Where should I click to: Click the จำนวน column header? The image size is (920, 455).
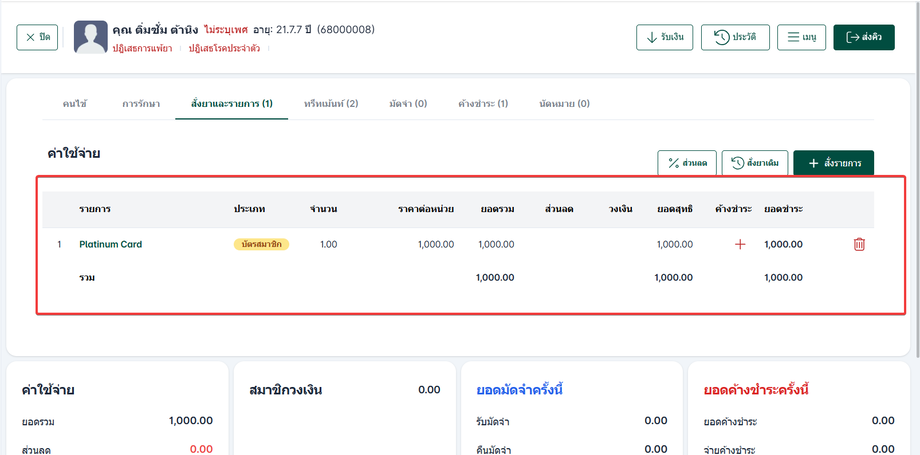point(324,210)
